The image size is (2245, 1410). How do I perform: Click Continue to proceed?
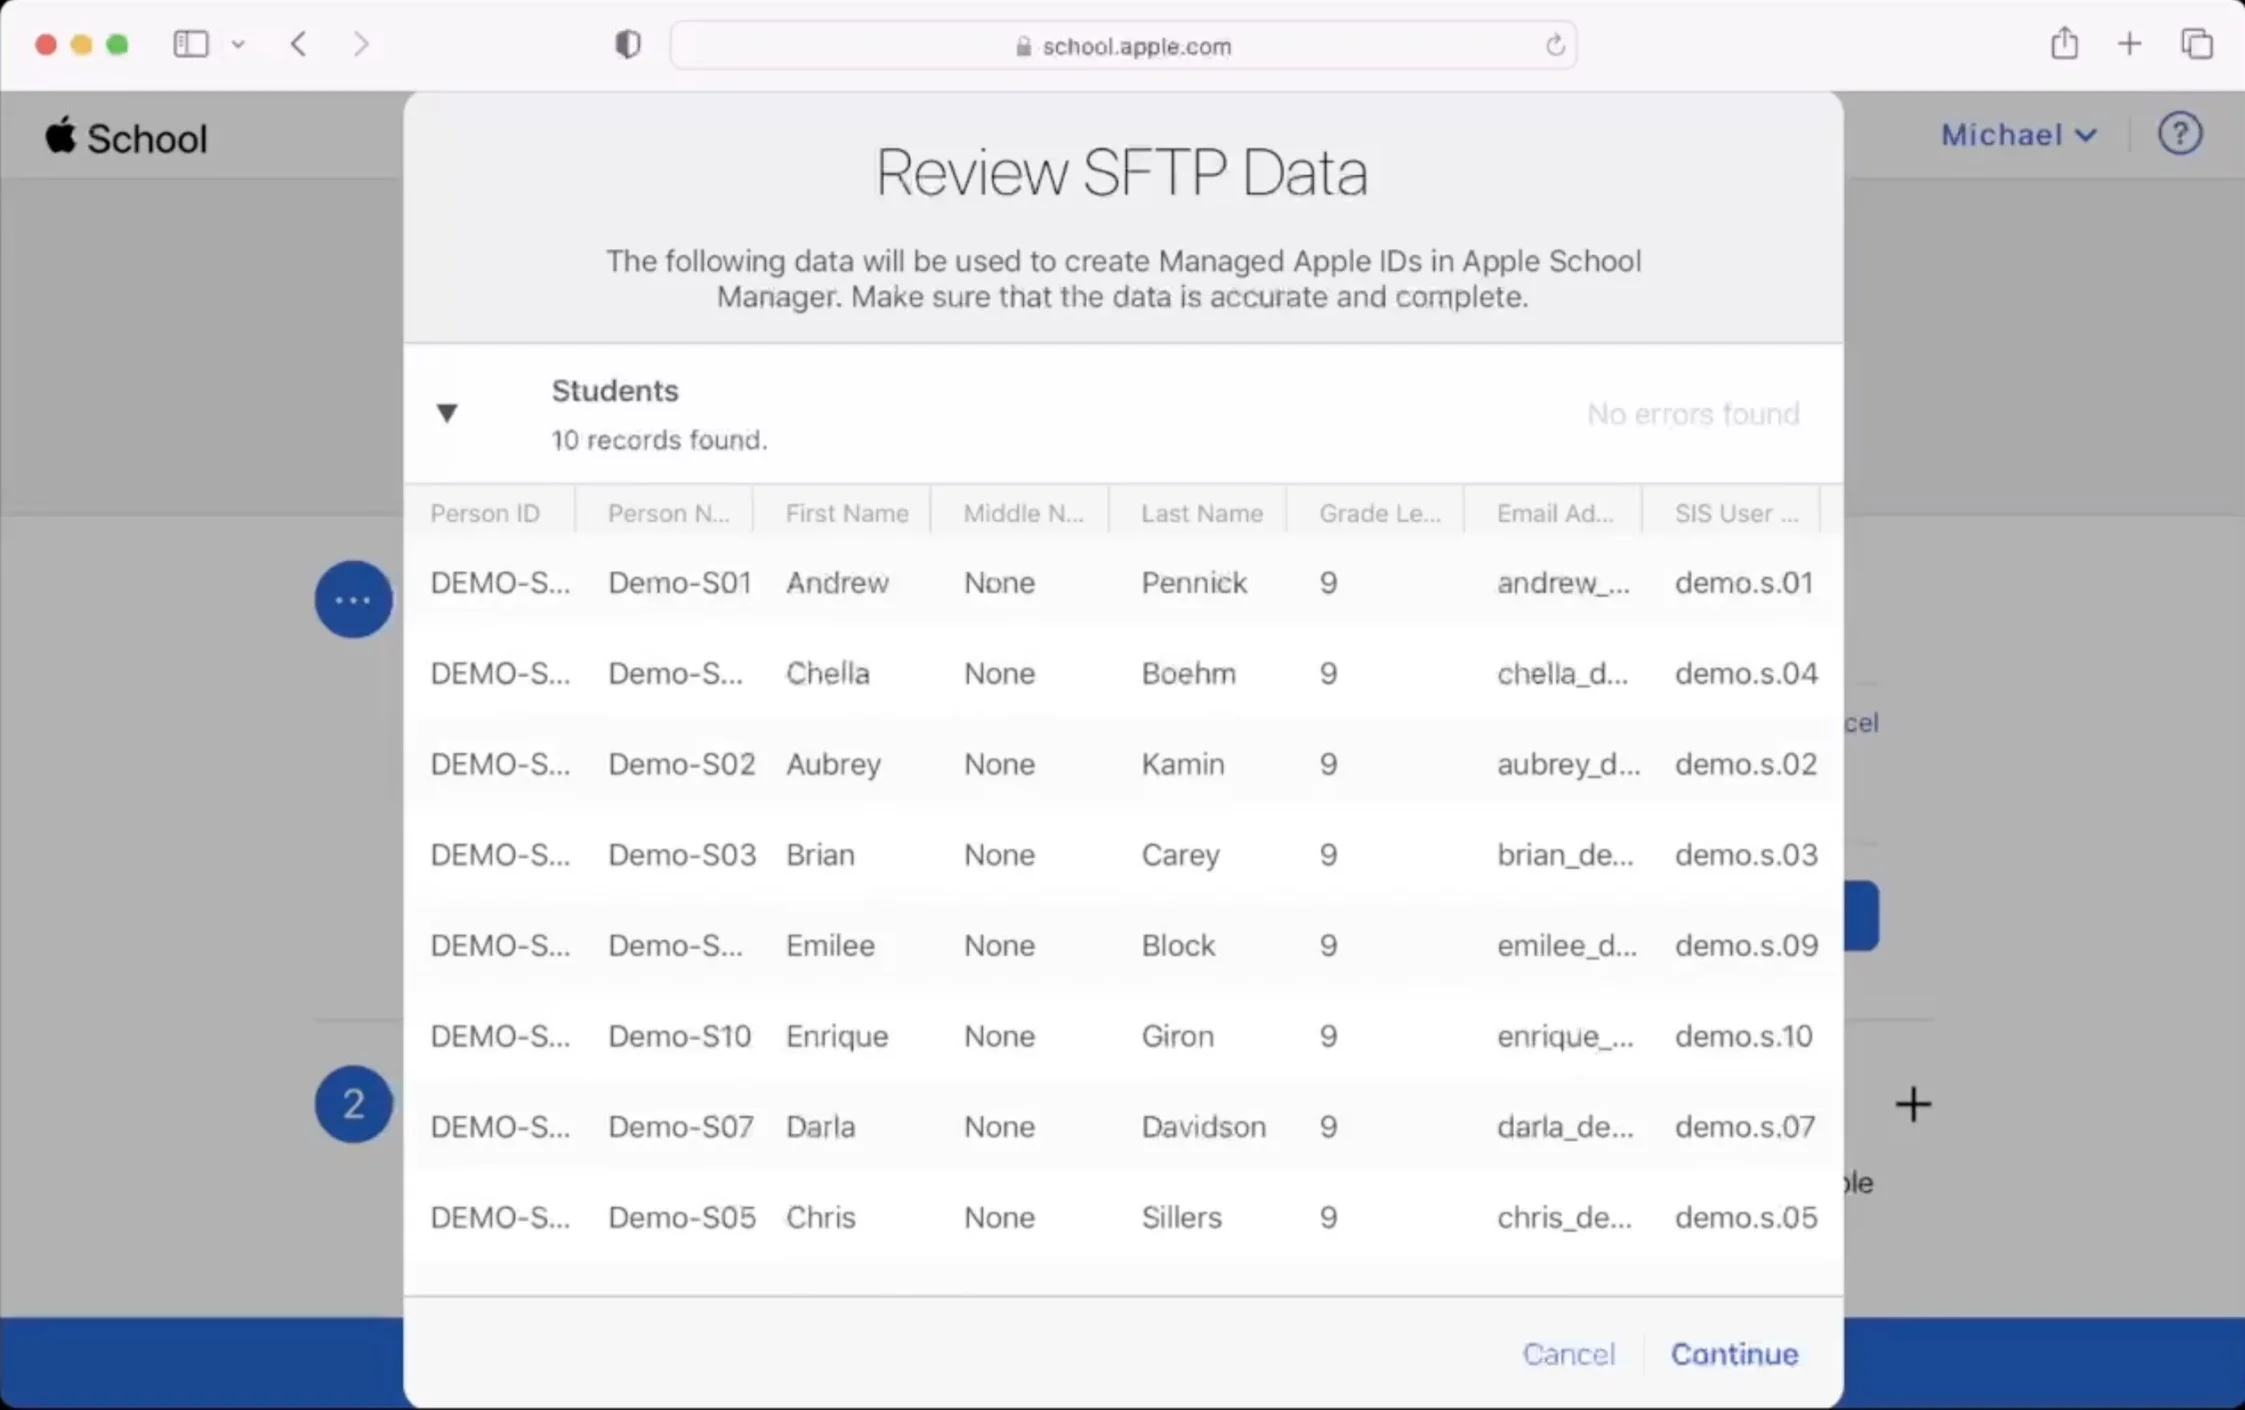pyautogui.click(x=1734, y=1354)
